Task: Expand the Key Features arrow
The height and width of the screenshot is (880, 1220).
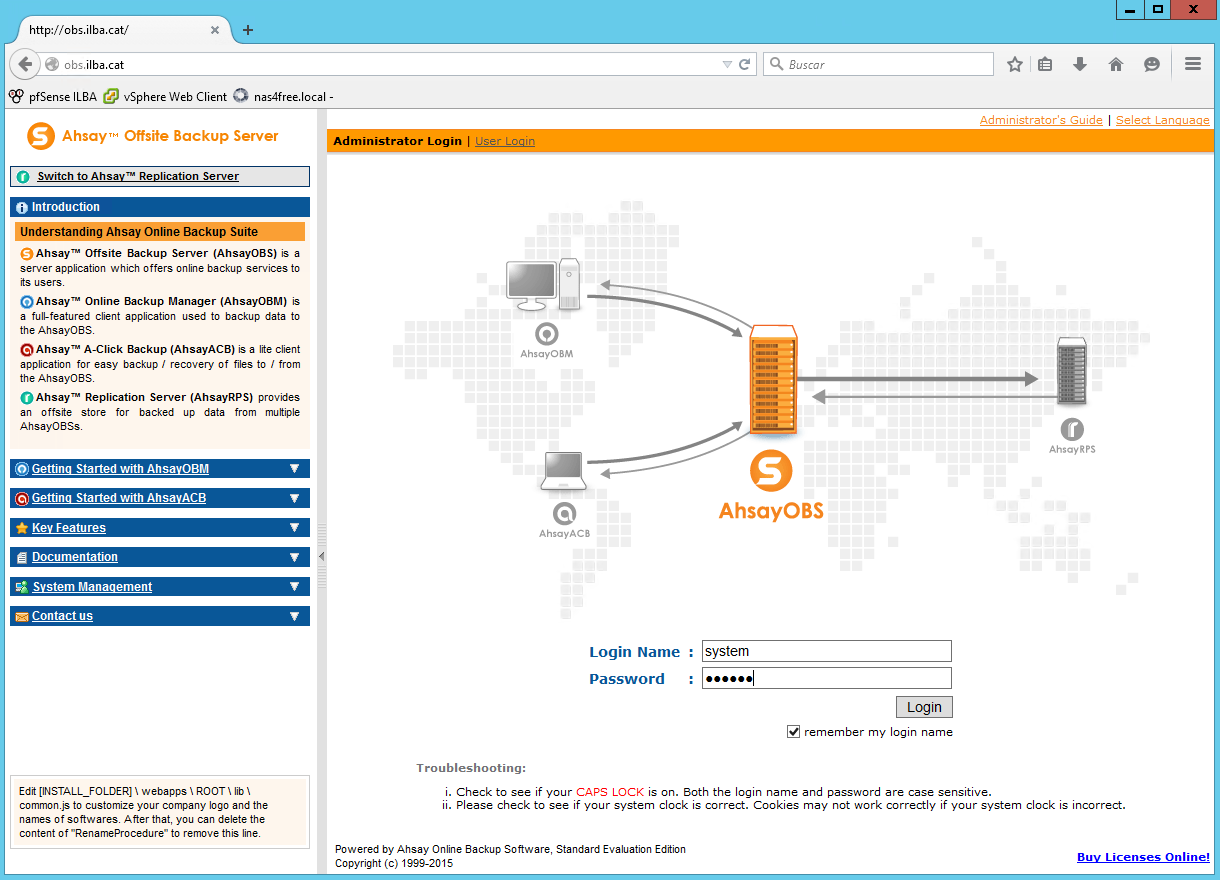Action: click(x=294, y=527)
